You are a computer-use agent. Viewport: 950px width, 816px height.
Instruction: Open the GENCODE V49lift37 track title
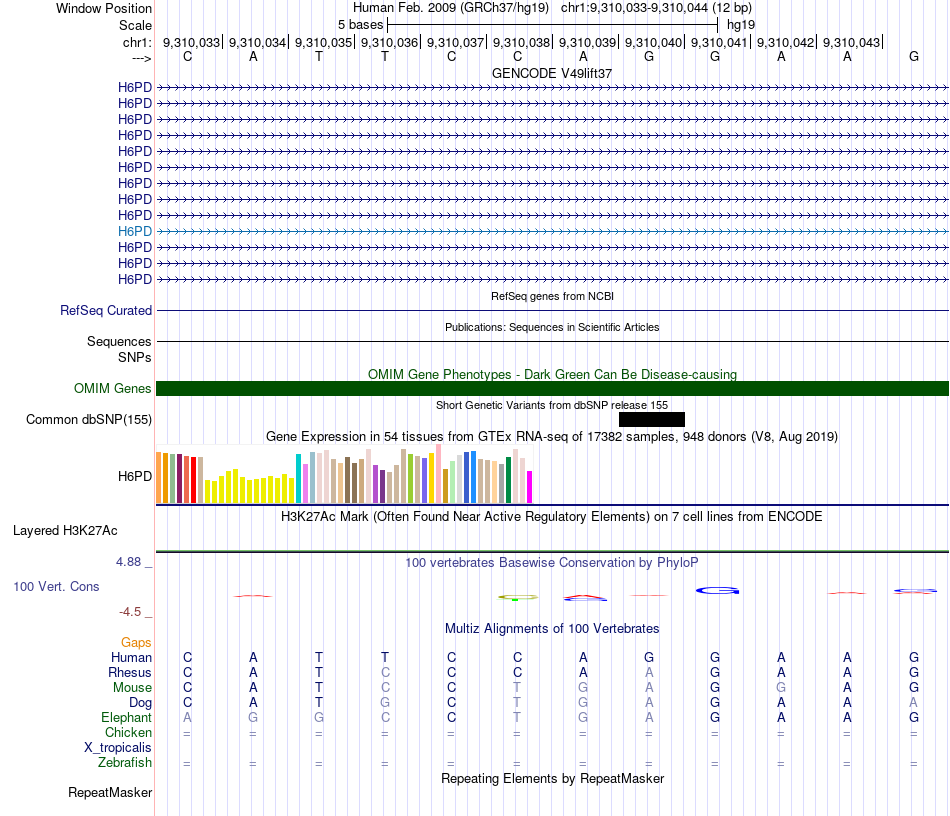point(552,73)
